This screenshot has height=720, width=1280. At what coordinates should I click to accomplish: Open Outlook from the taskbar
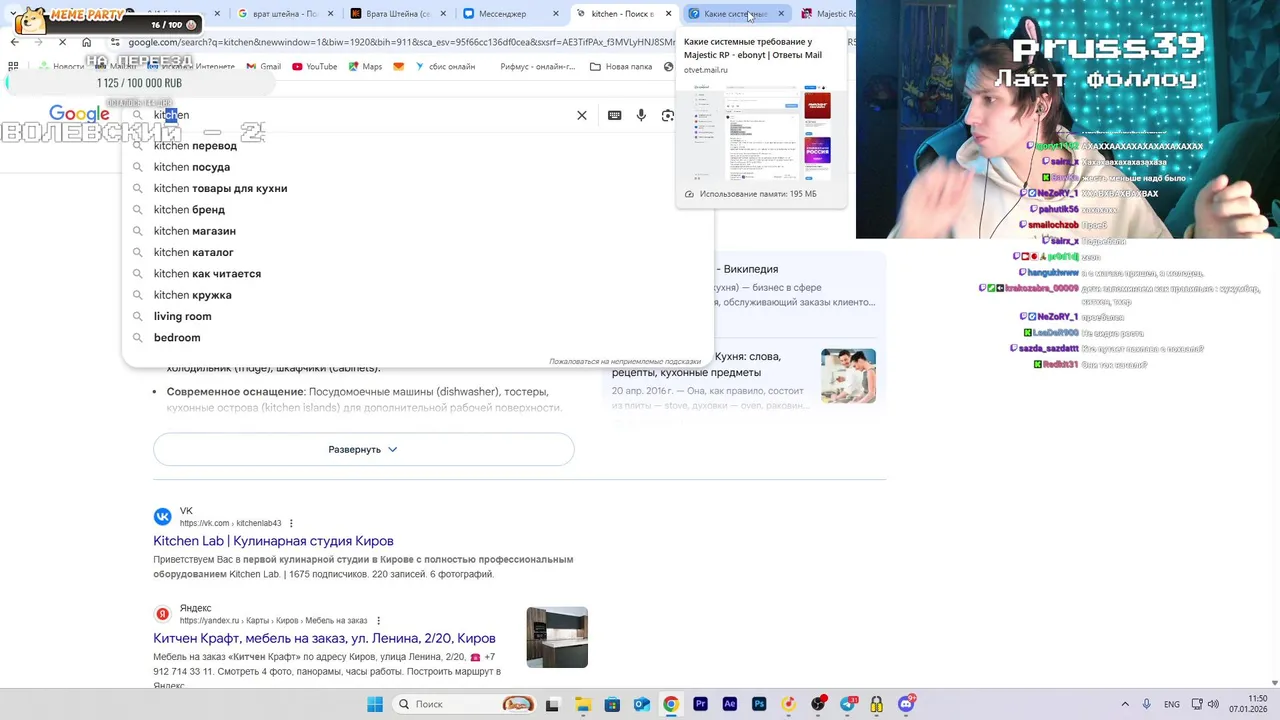coord(641,704)
